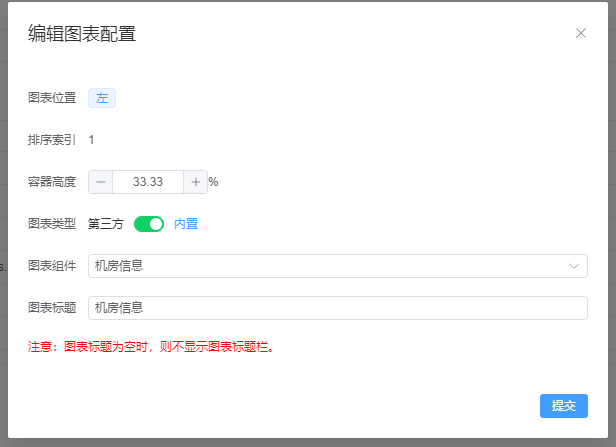
Task: Click the red 注意 warning text
Action: [x=151, y=347]
